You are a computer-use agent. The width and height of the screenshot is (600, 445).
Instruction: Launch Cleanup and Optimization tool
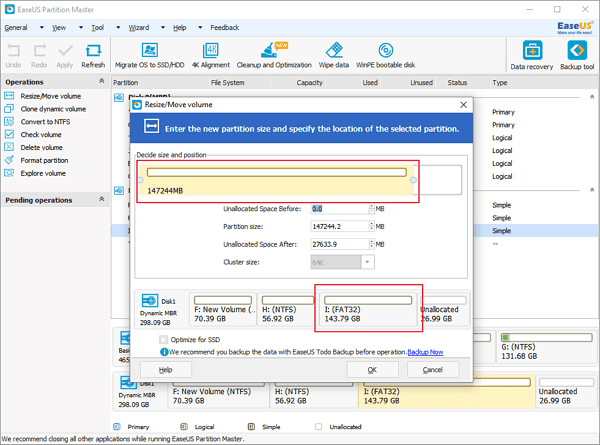pos(274,55)
